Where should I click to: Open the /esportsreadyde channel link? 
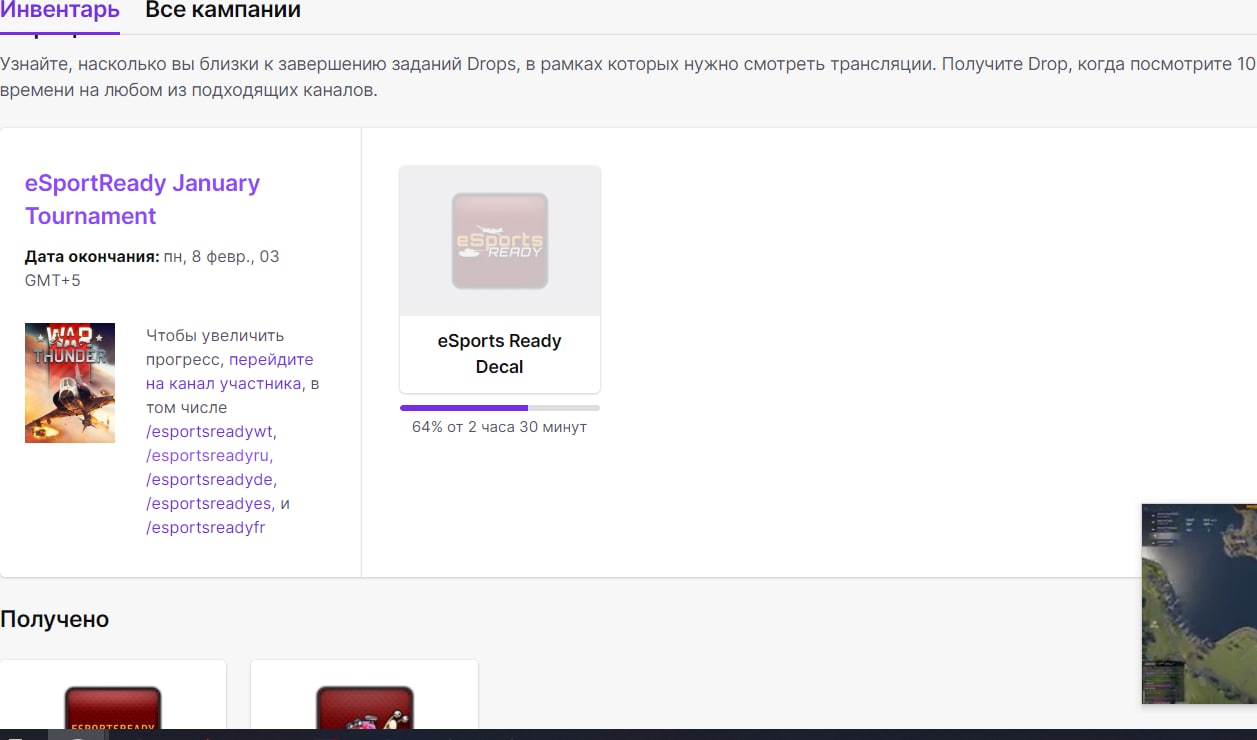click(x=211, y=480)
